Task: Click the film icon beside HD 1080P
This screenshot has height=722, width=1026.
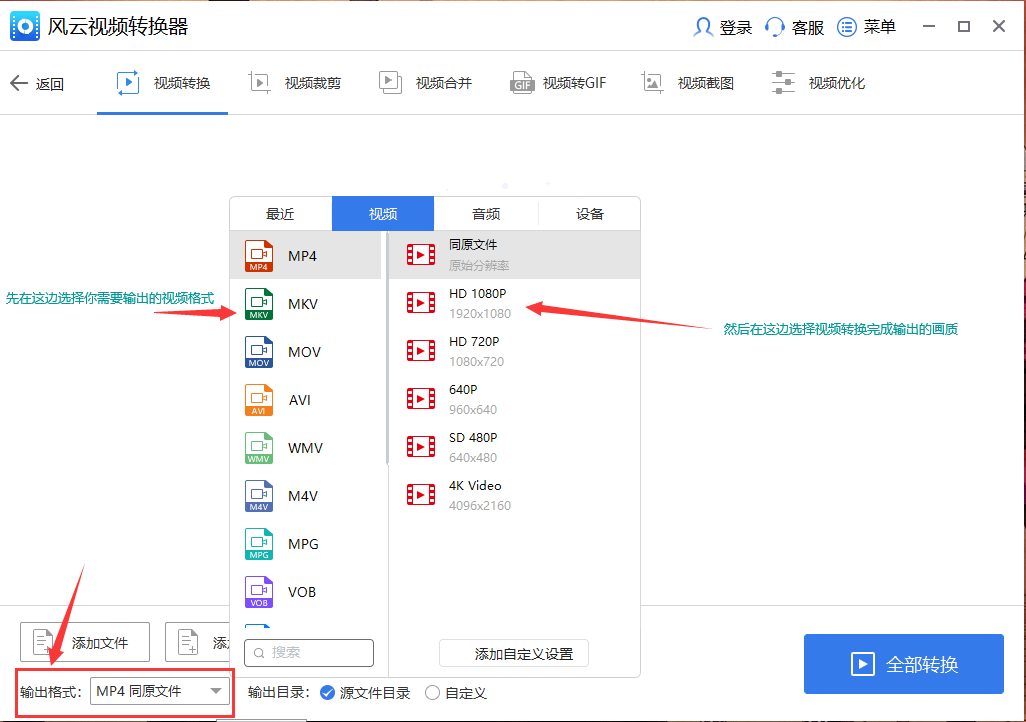Action: point(421,303)
